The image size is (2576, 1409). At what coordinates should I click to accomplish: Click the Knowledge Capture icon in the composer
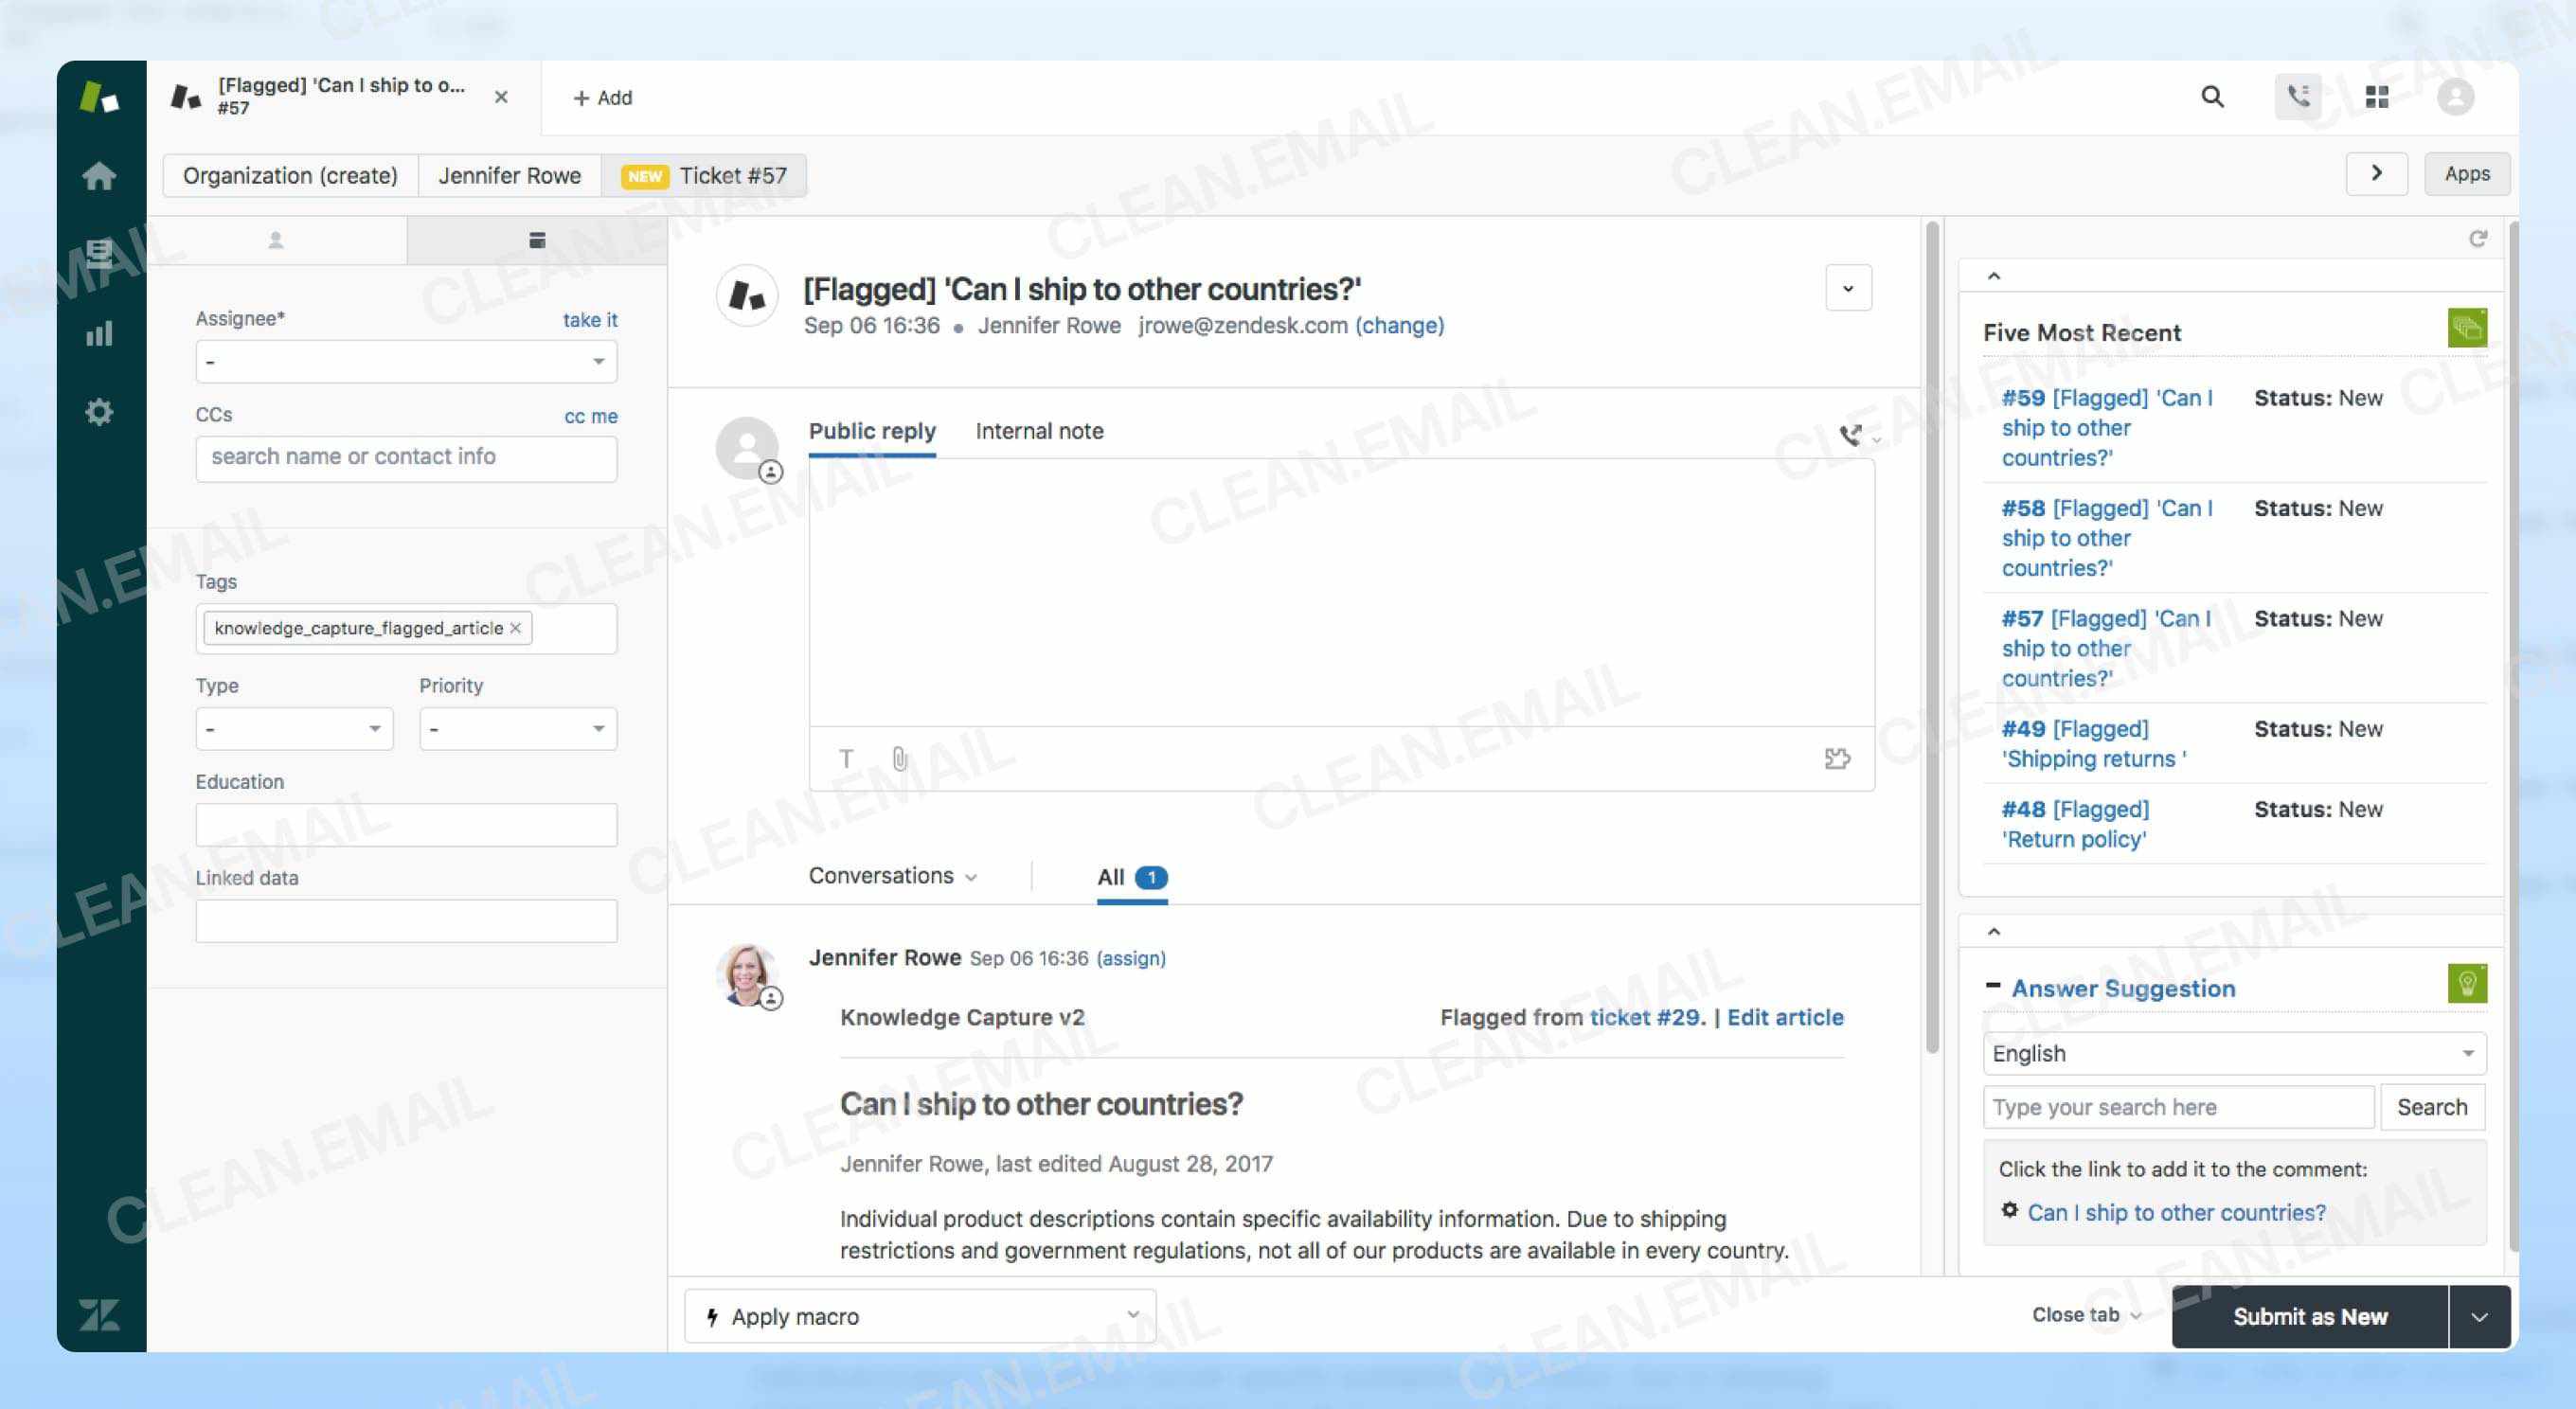(x=1839, y=758)
